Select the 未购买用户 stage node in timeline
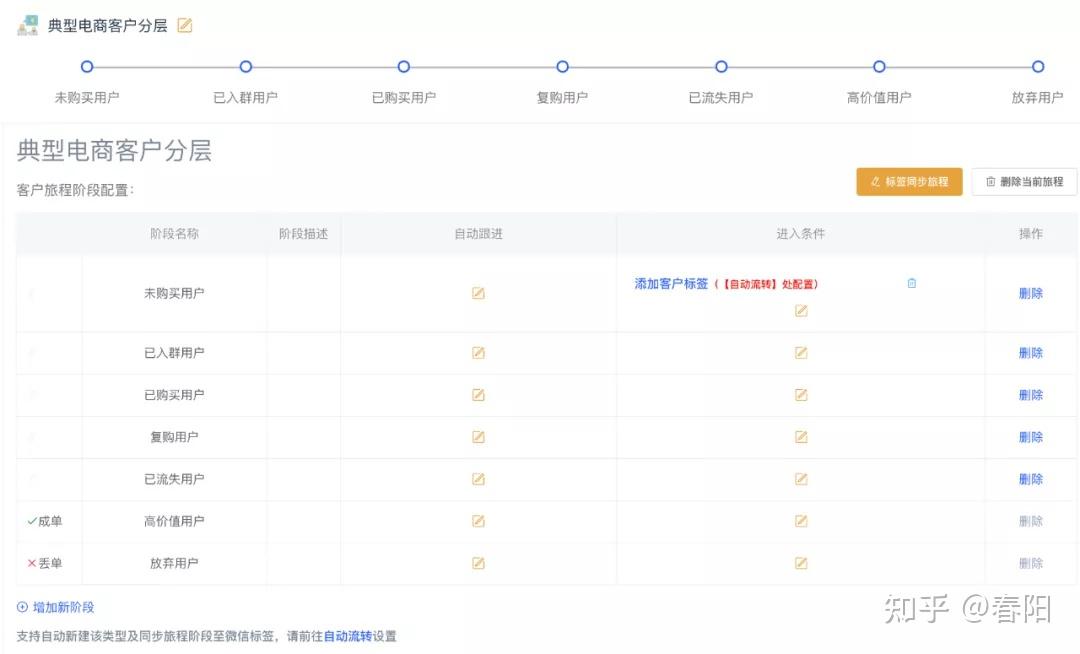The height and width of the screenshot is (654, 1080). (x=87, y=67)
